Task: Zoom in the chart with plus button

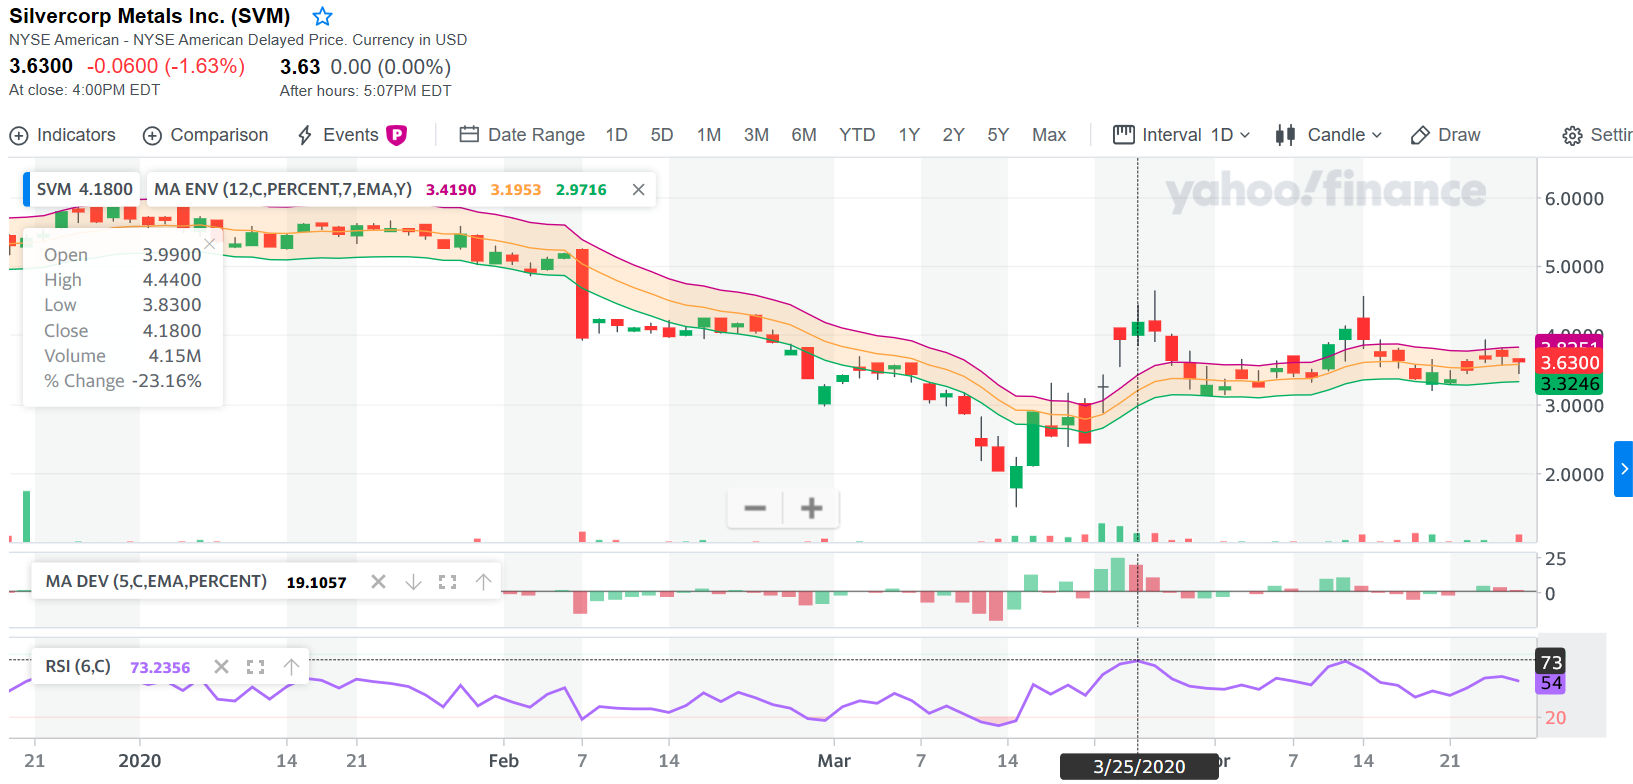Action: [x=812, y=508]
